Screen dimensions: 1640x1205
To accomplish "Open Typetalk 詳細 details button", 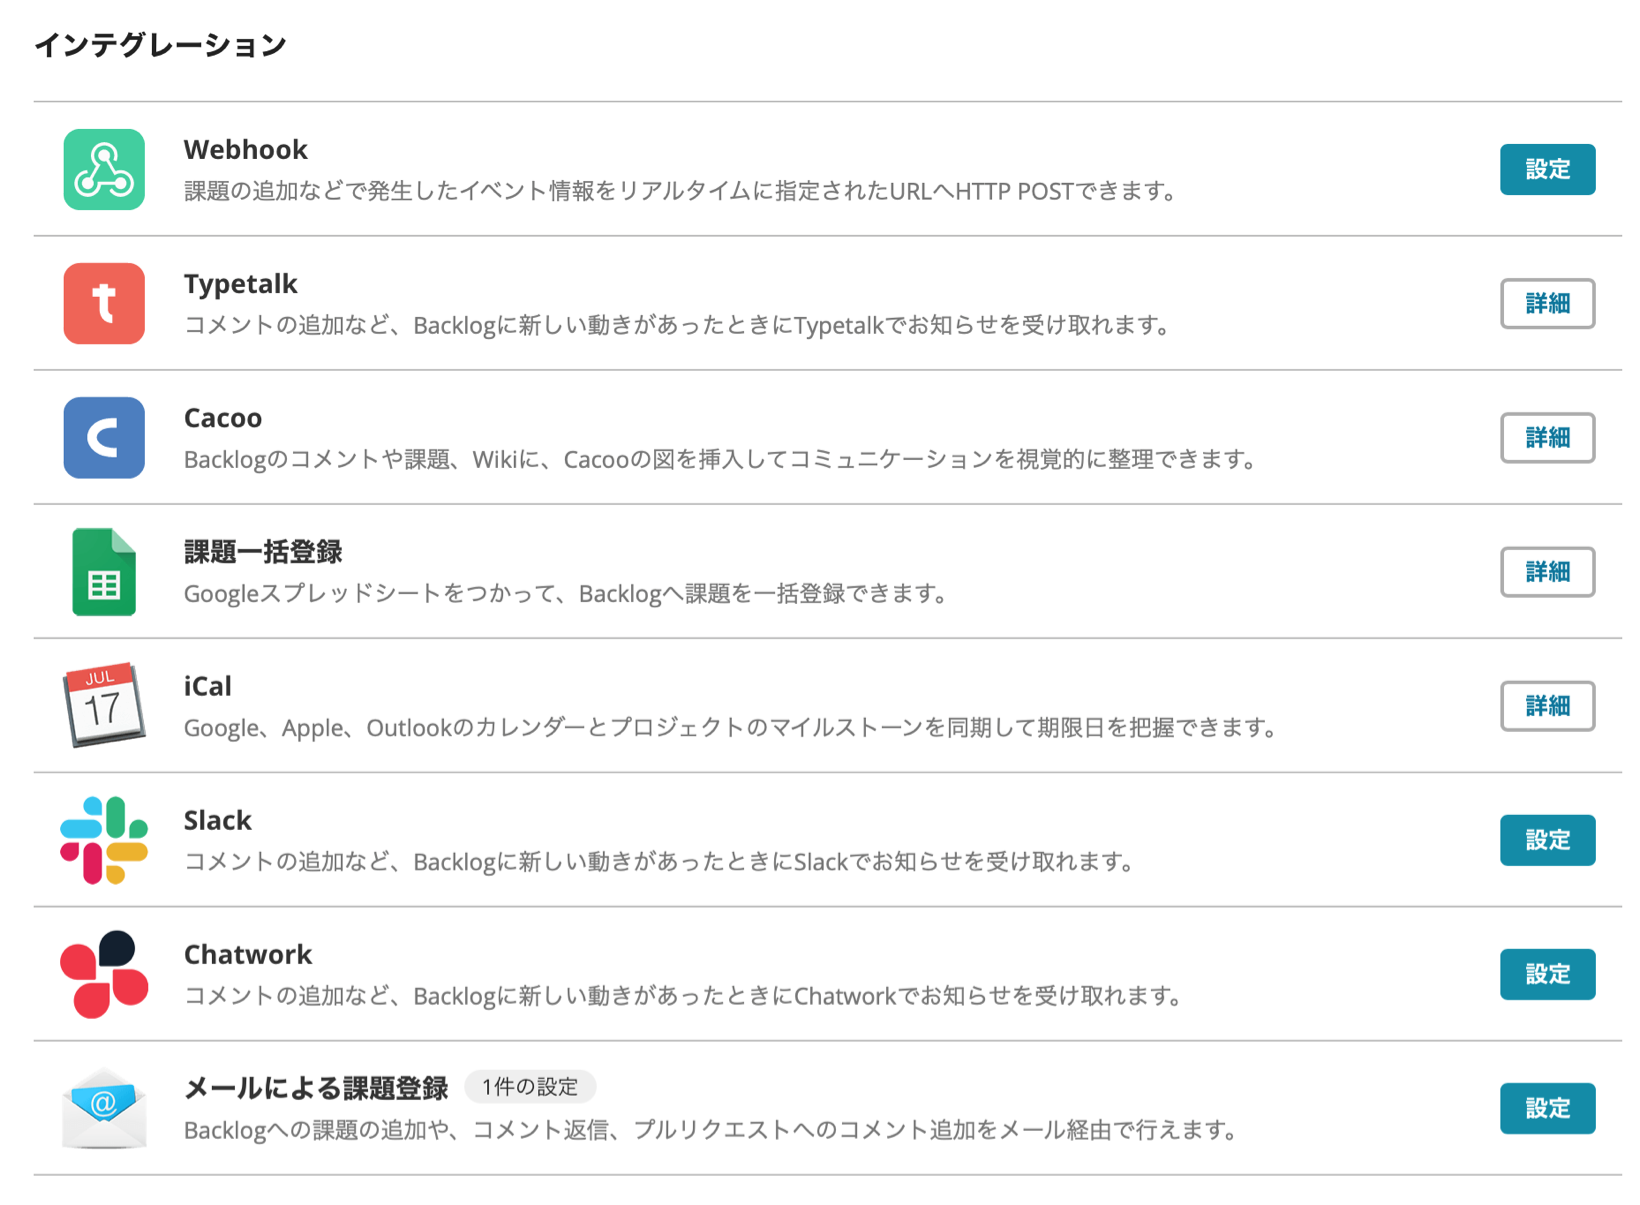I will 1546,303.
